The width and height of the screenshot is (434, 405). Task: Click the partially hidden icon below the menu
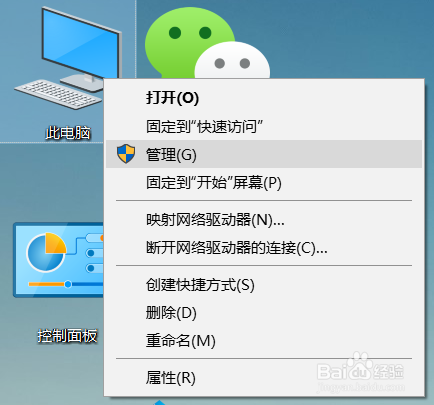160,402
